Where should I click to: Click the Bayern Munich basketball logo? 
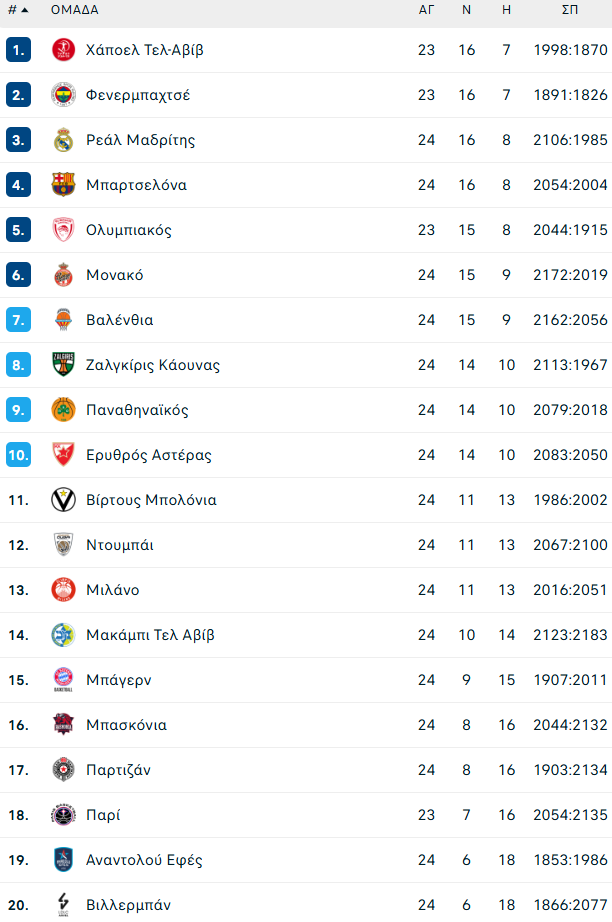tap(63, 679)
